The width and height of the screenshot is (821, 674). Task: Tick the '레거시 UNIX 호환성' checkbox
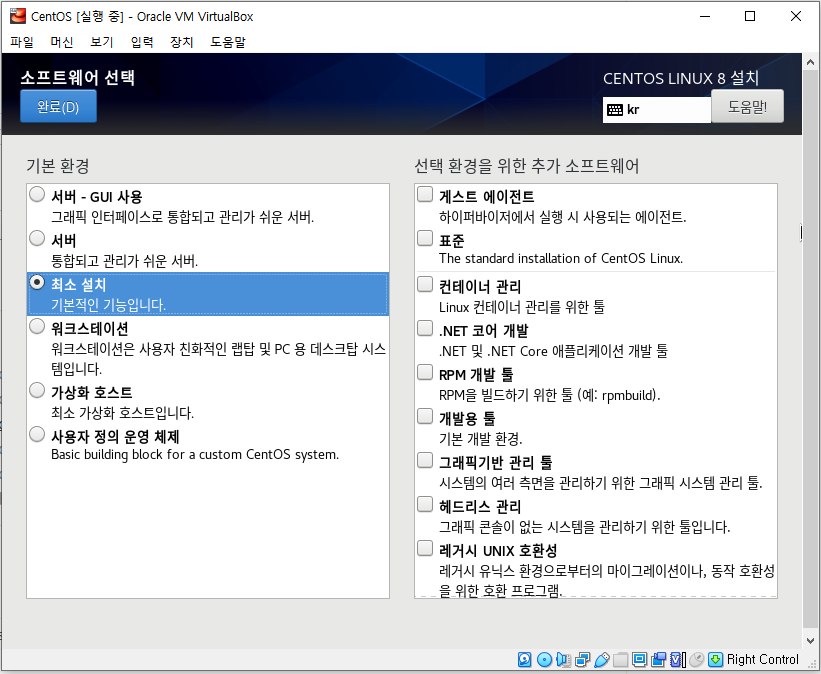[x=425, y=548]
